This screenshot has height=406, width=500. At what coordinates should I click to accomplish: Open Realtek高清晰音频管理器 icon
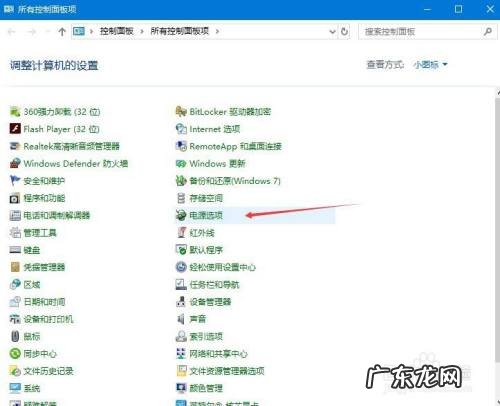[x=15, y=146]
